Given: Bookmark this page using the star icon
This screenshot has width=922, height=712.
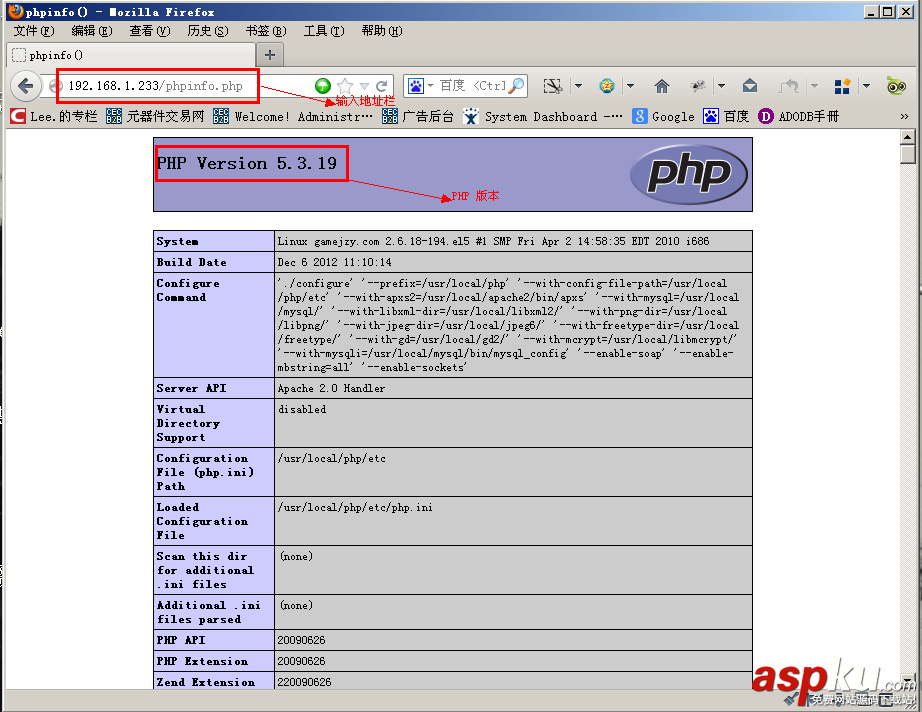Looking at the screenshot, I should [x=344, y=84].
